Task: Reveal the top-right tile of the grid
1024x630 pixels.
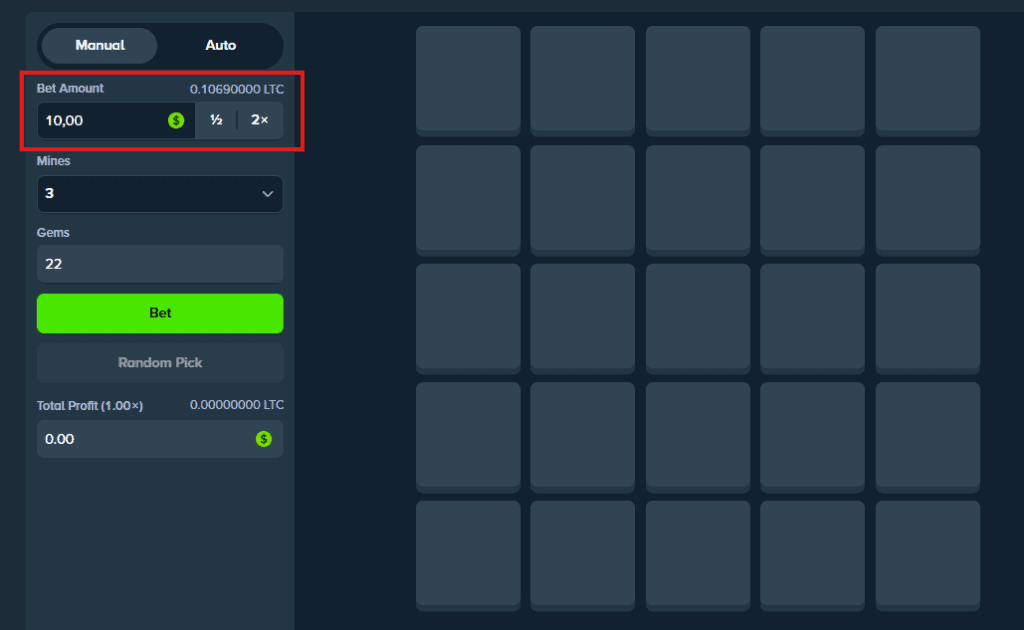Action: click(x=927, y=80)
